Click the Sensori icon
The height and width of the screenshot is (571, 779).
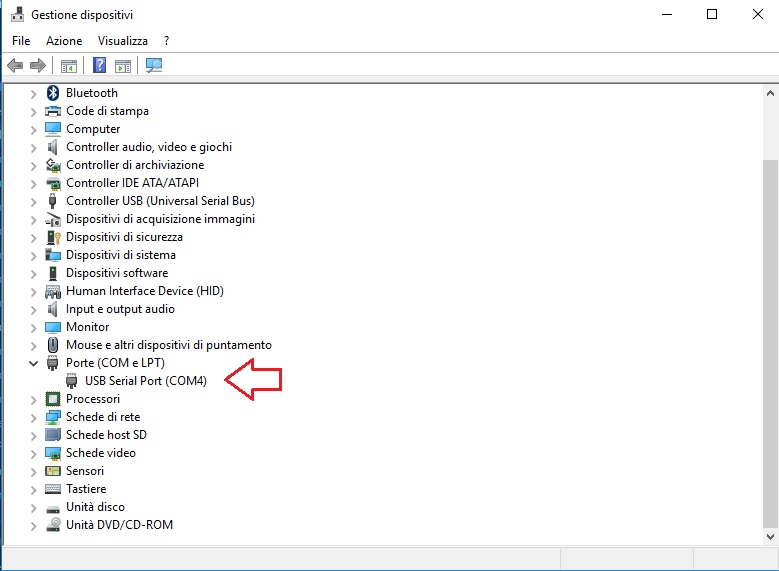pos(53,471)
